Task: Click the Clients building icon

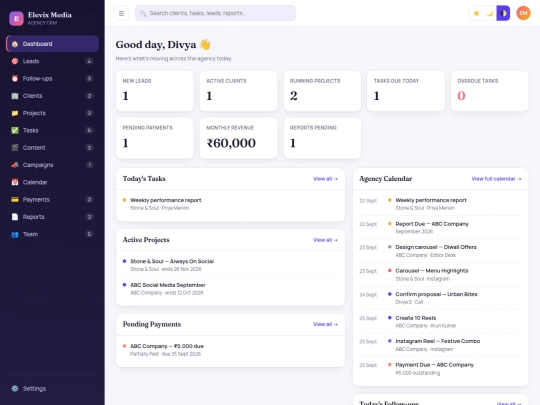Action: pos(15,96)
